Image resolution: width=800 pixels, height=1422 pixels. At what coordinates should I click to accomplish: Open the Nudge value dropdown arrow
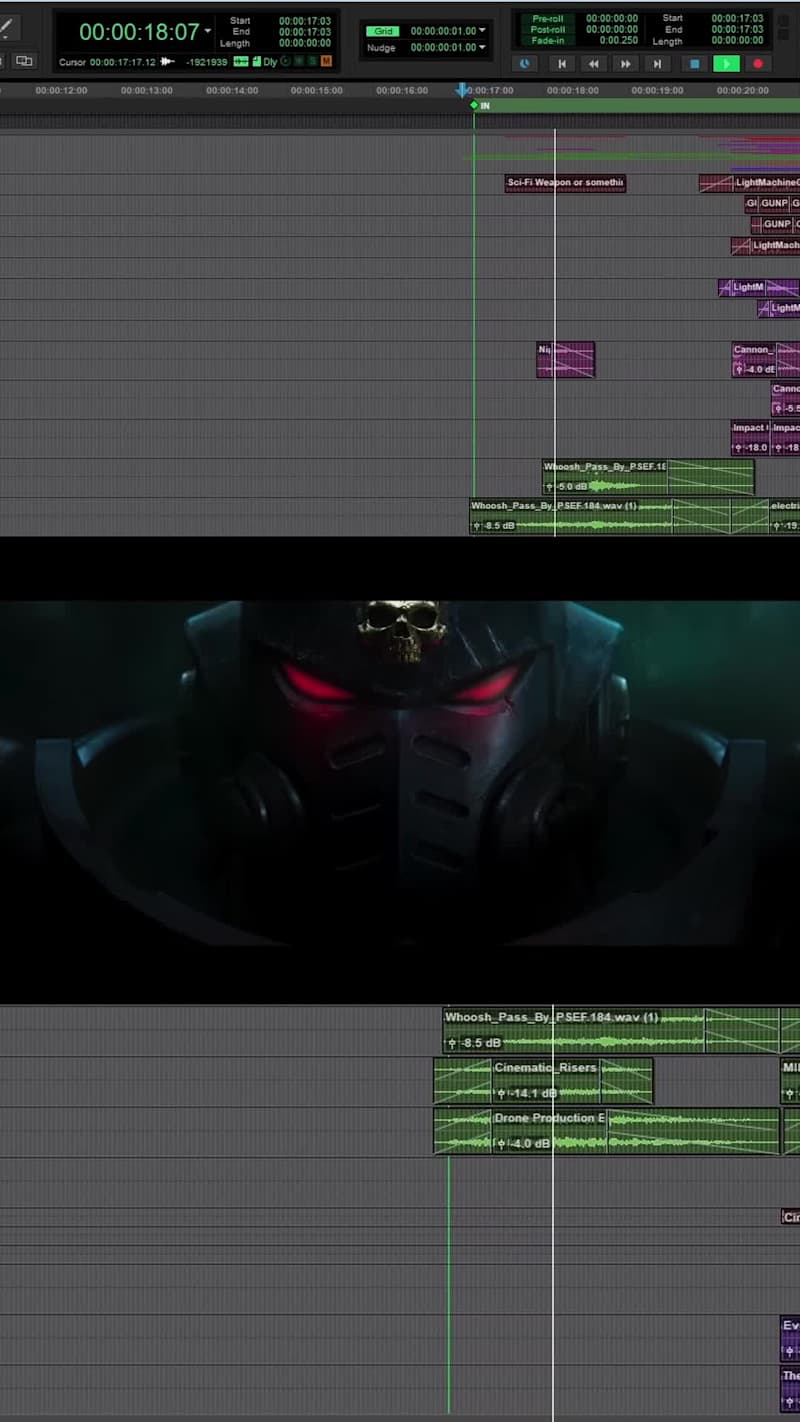[482, 47]
